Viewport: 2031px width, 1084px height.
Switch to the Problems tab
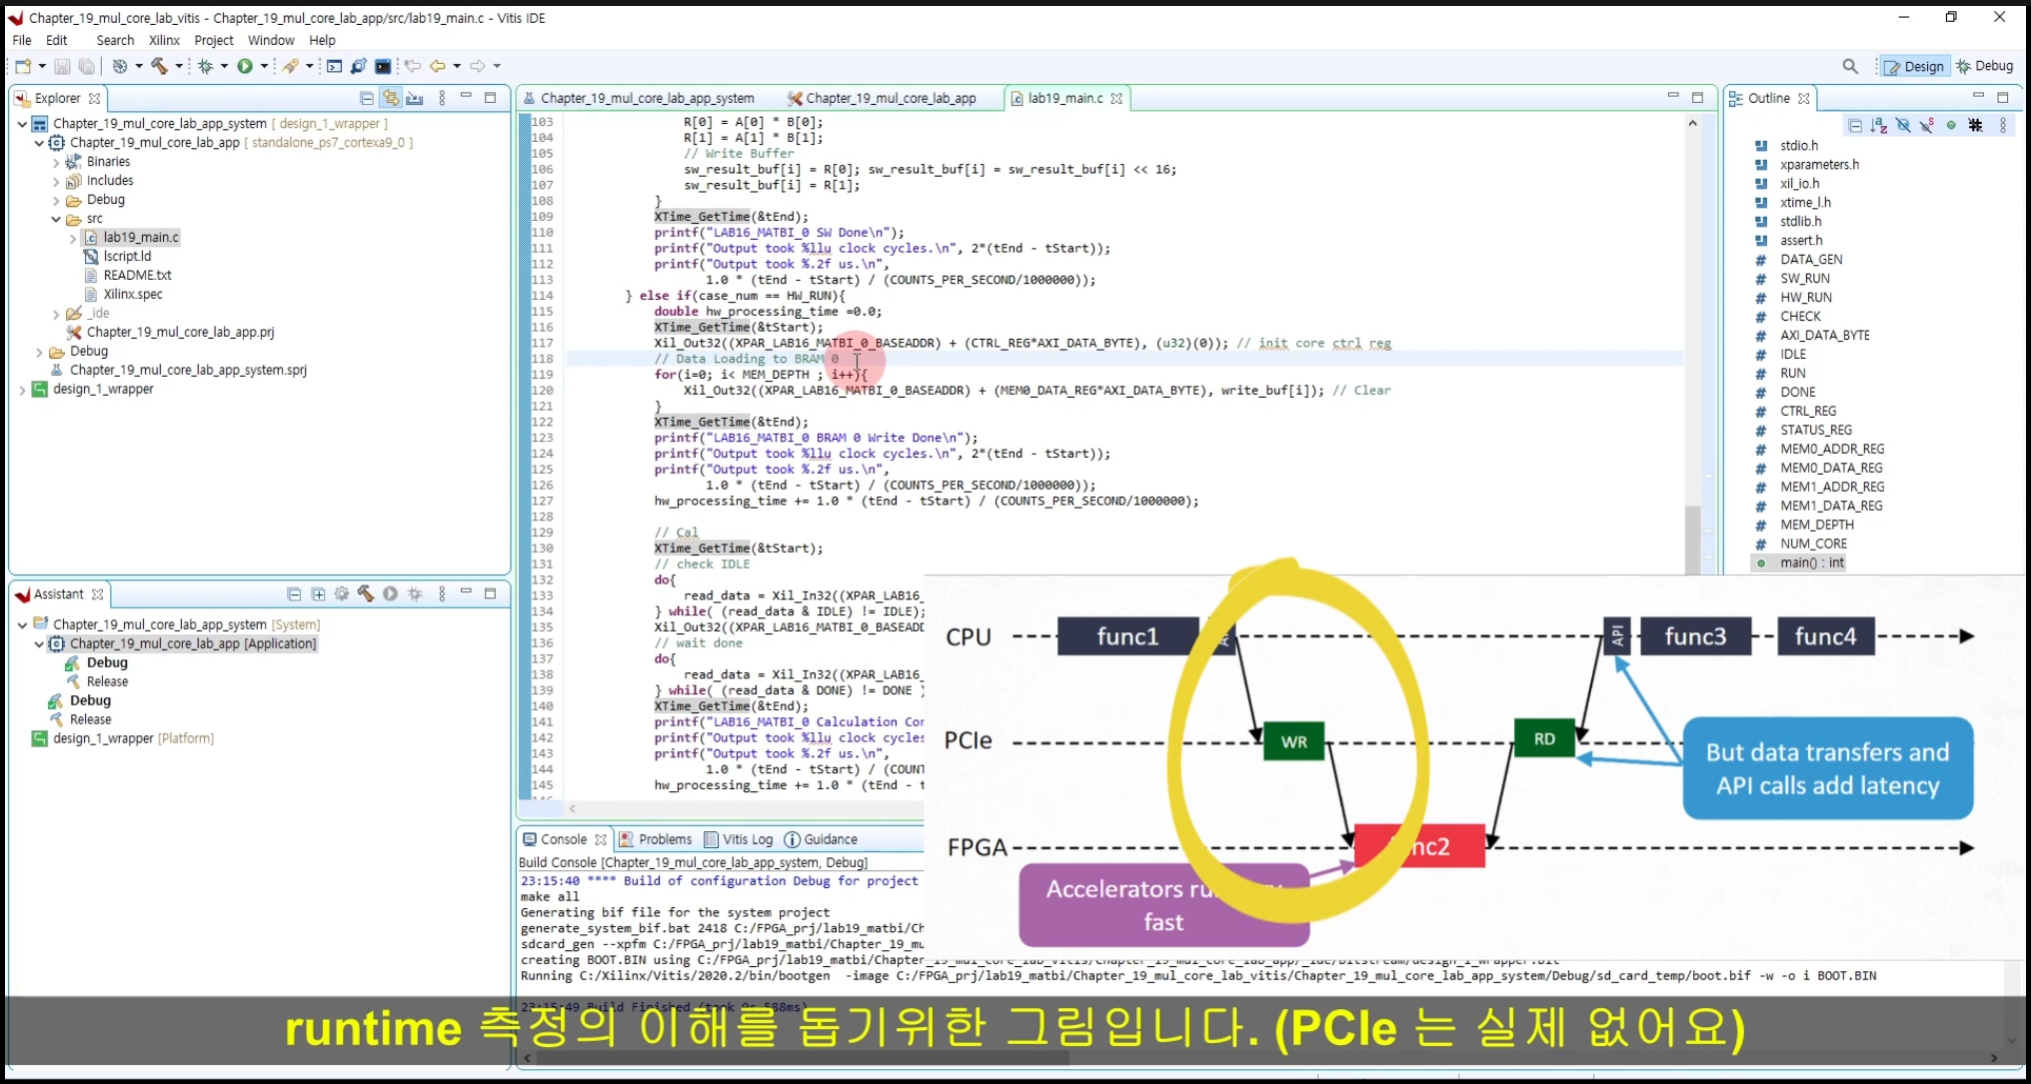tap(664, 839)
